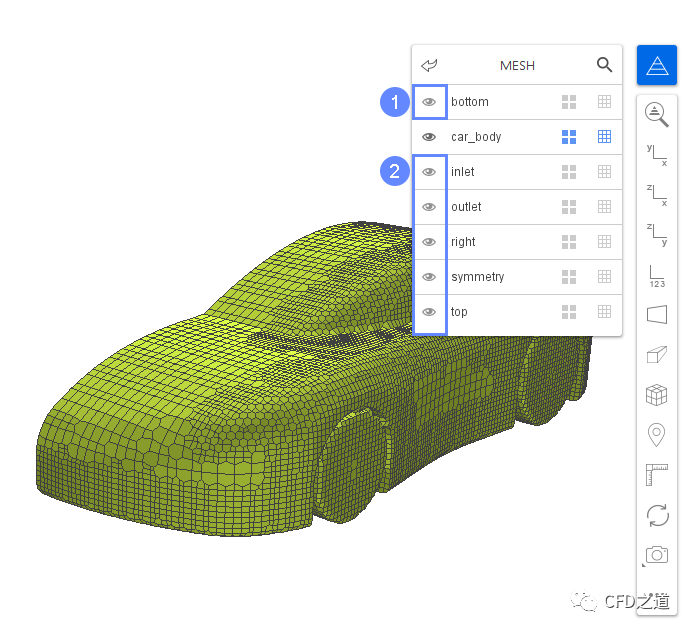
Task: Switch to the XY axis view
Action: 656,154
